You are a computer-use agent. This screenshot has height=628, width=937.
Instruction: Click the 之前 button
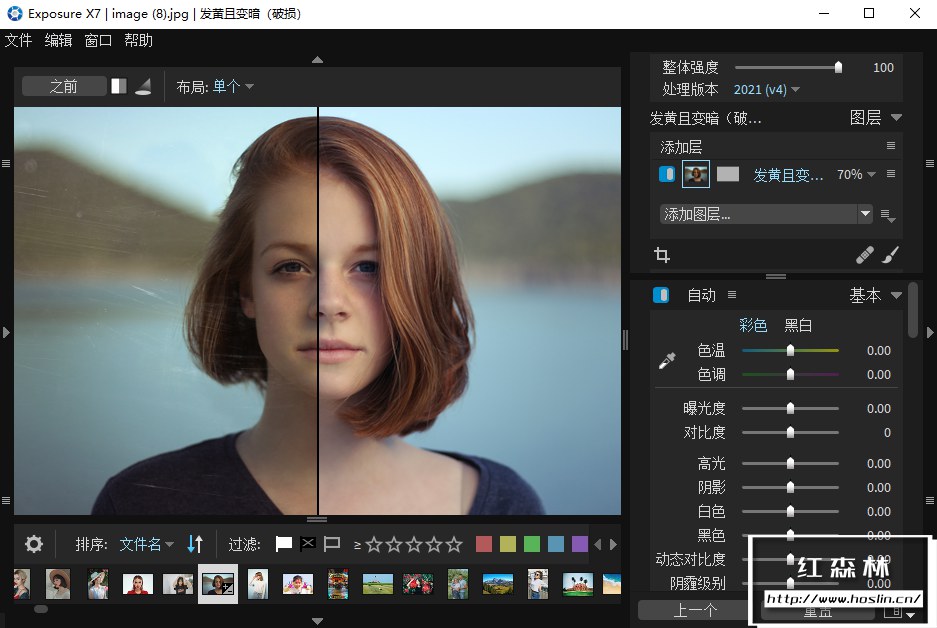click(x=63, y=86)
